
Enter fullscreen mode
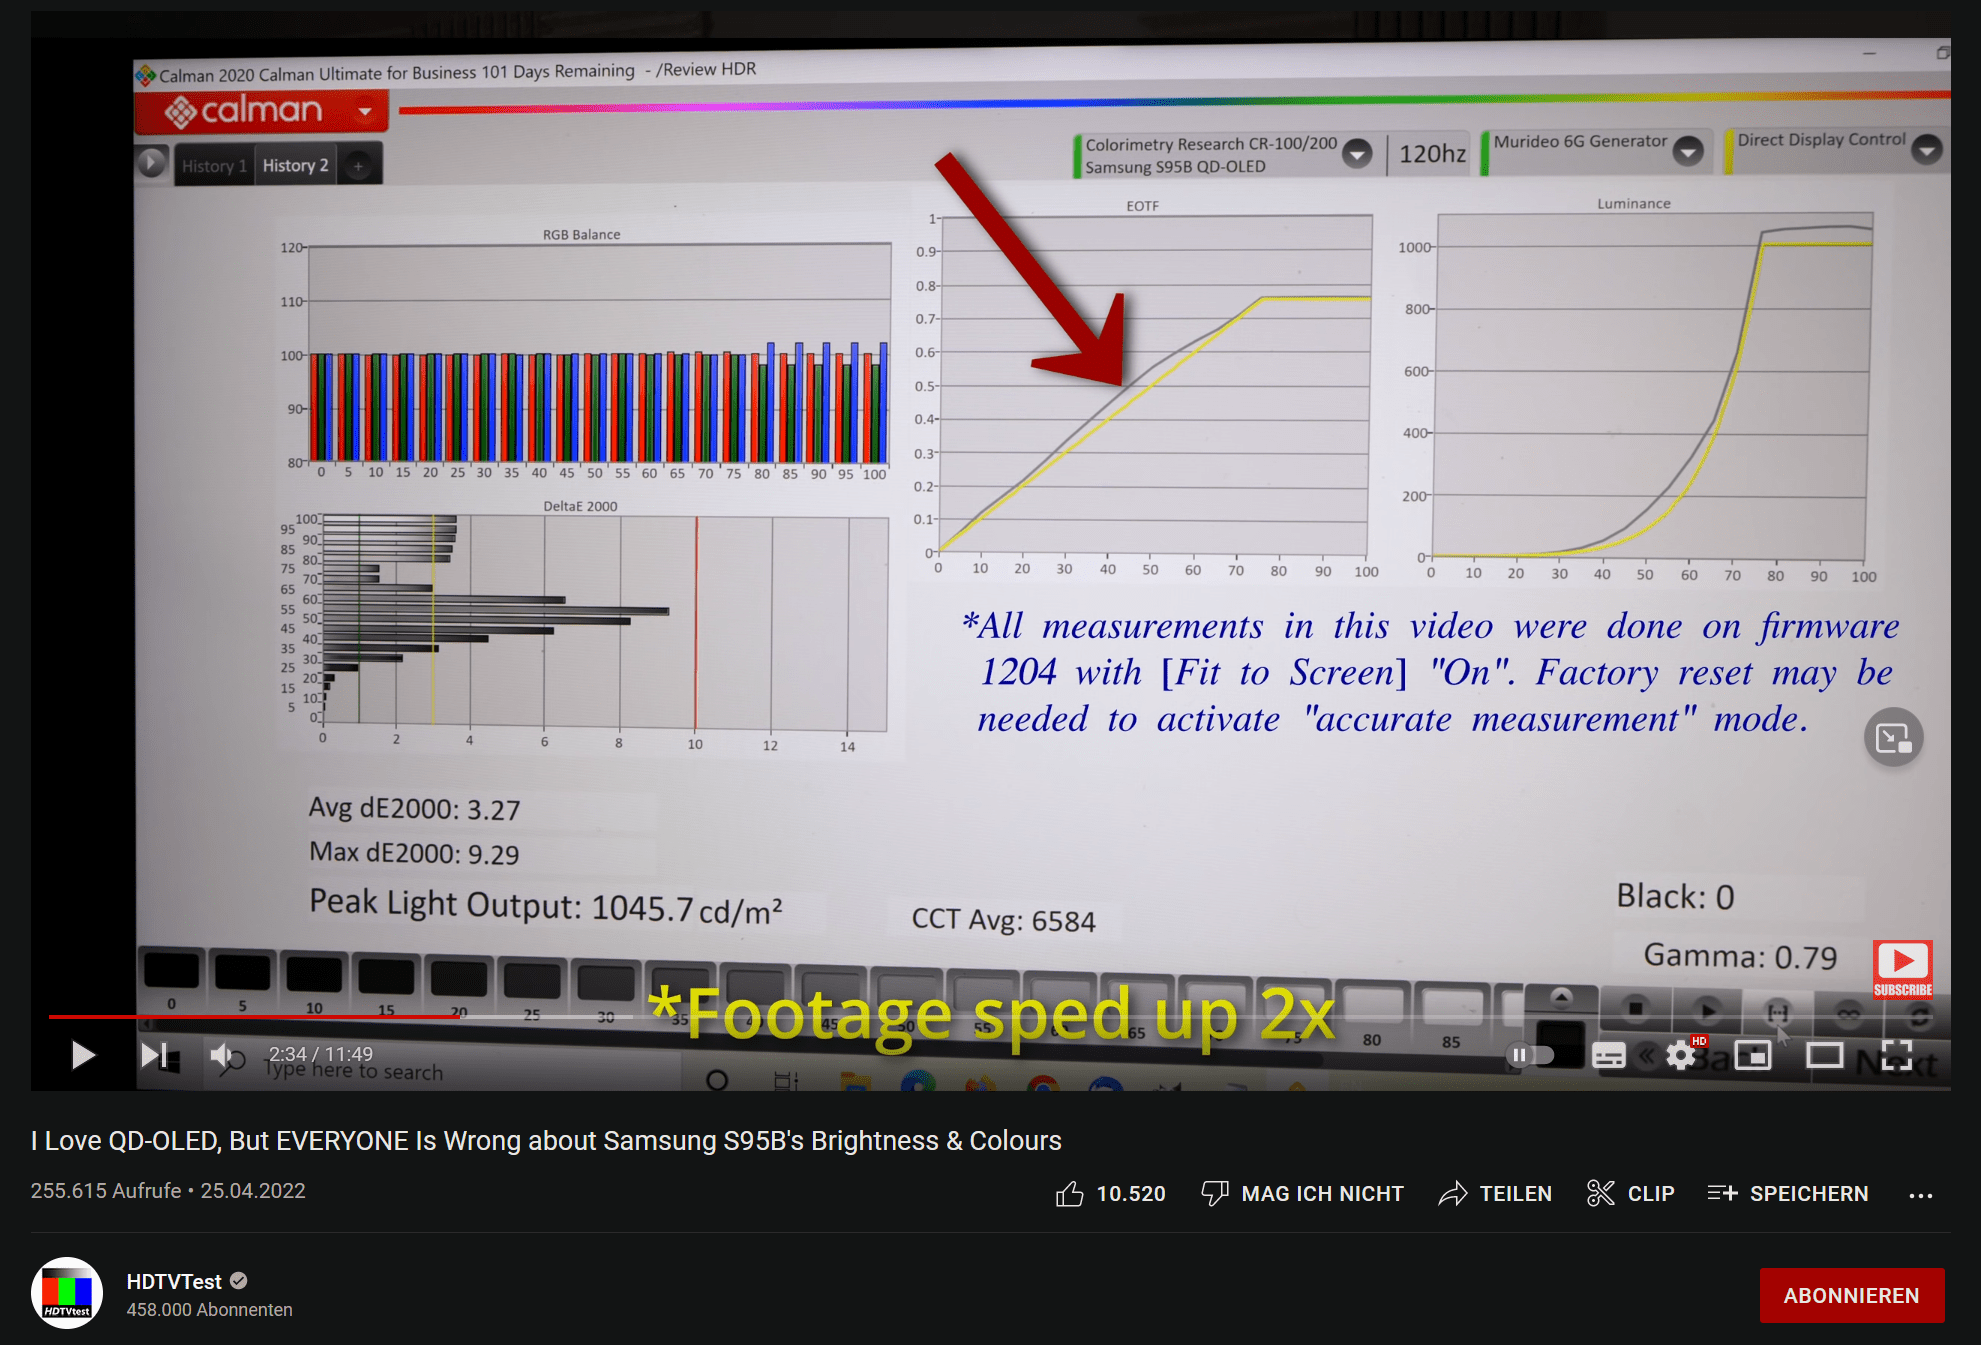pyautogui.click(x=1897, y=1055)
